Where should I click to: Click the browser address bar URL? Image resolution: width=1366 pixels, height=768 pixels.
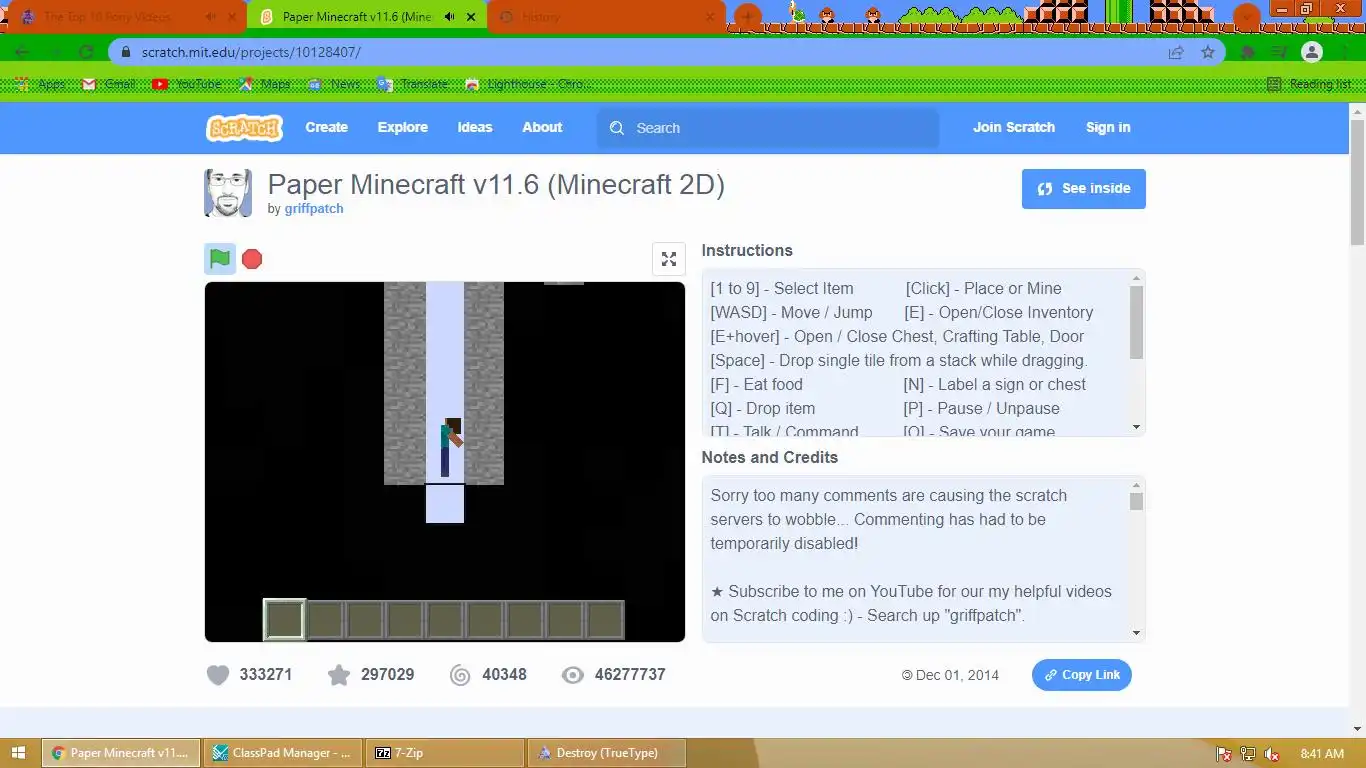251,52
